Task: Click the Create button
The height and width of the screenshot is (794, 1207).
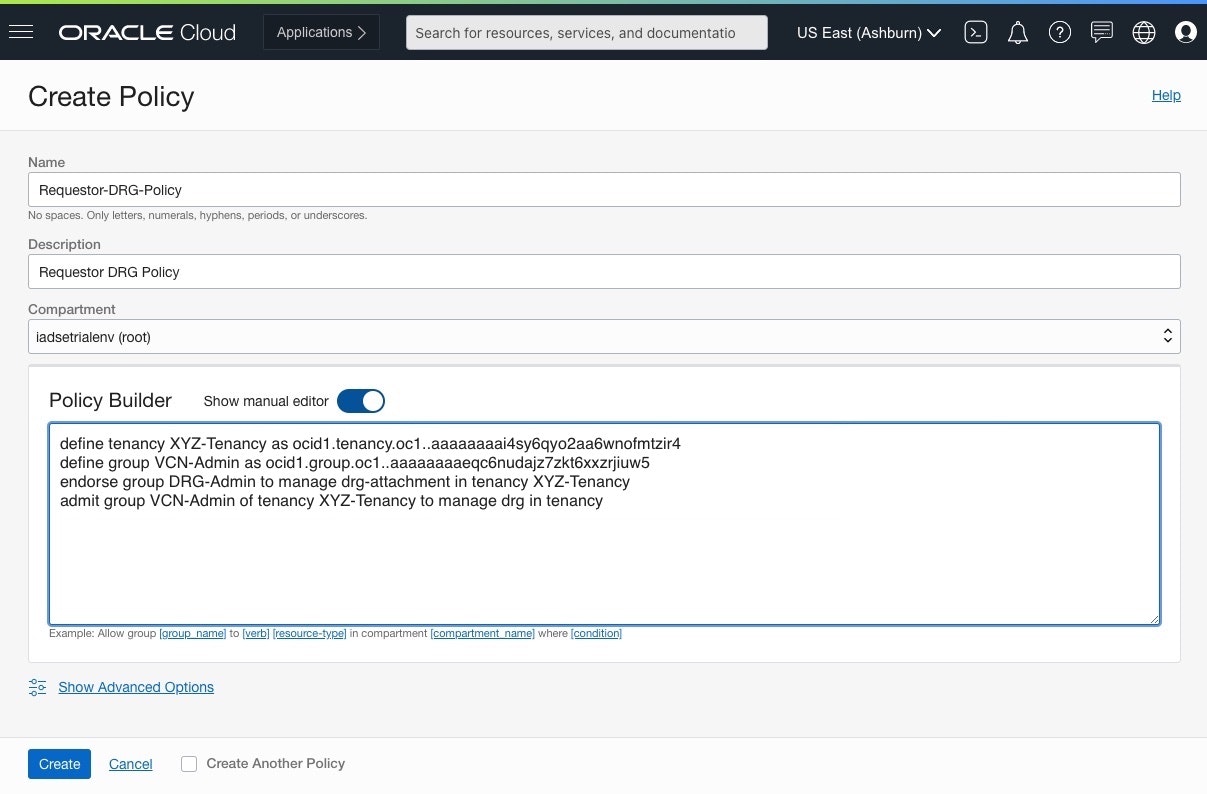Action: pos(59,764)
